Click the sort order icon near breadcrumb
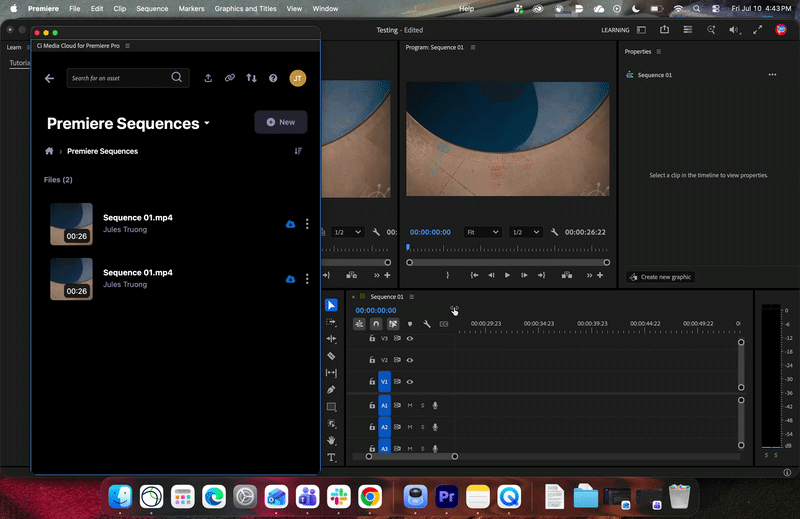The height and width of the screenshot is (519, 800). (x=298, y=151)
